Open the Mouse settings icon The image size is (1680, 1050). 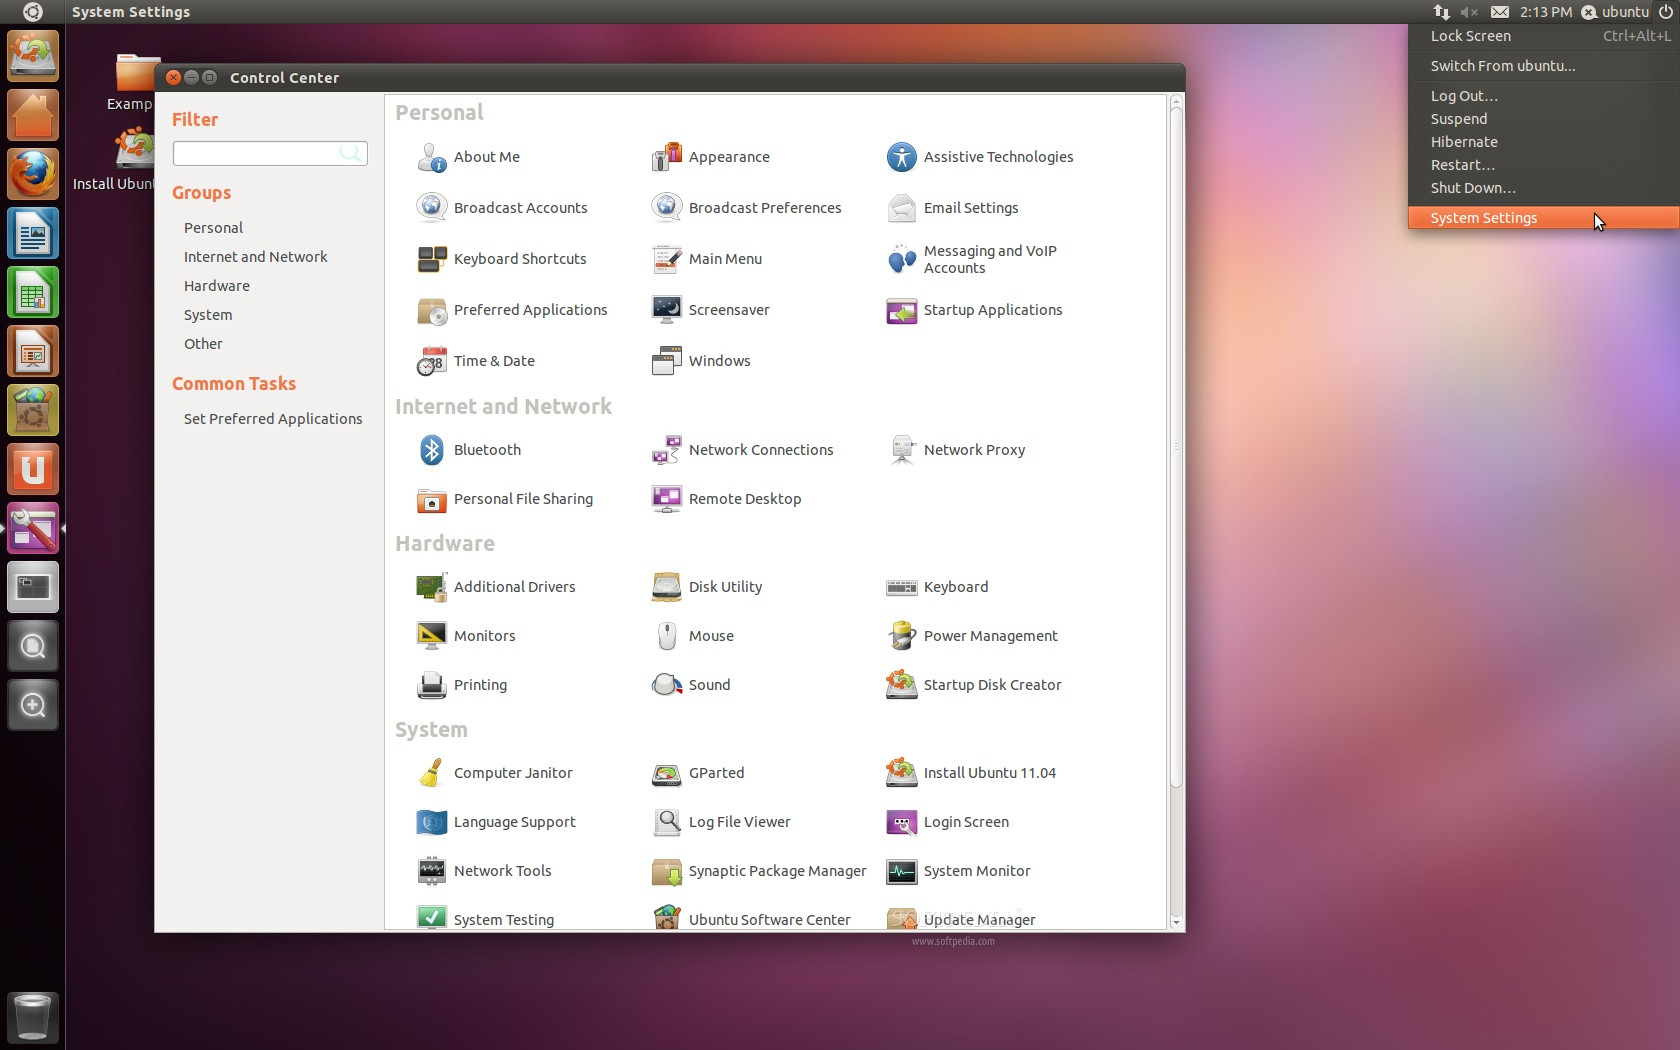tap(667, 636)
